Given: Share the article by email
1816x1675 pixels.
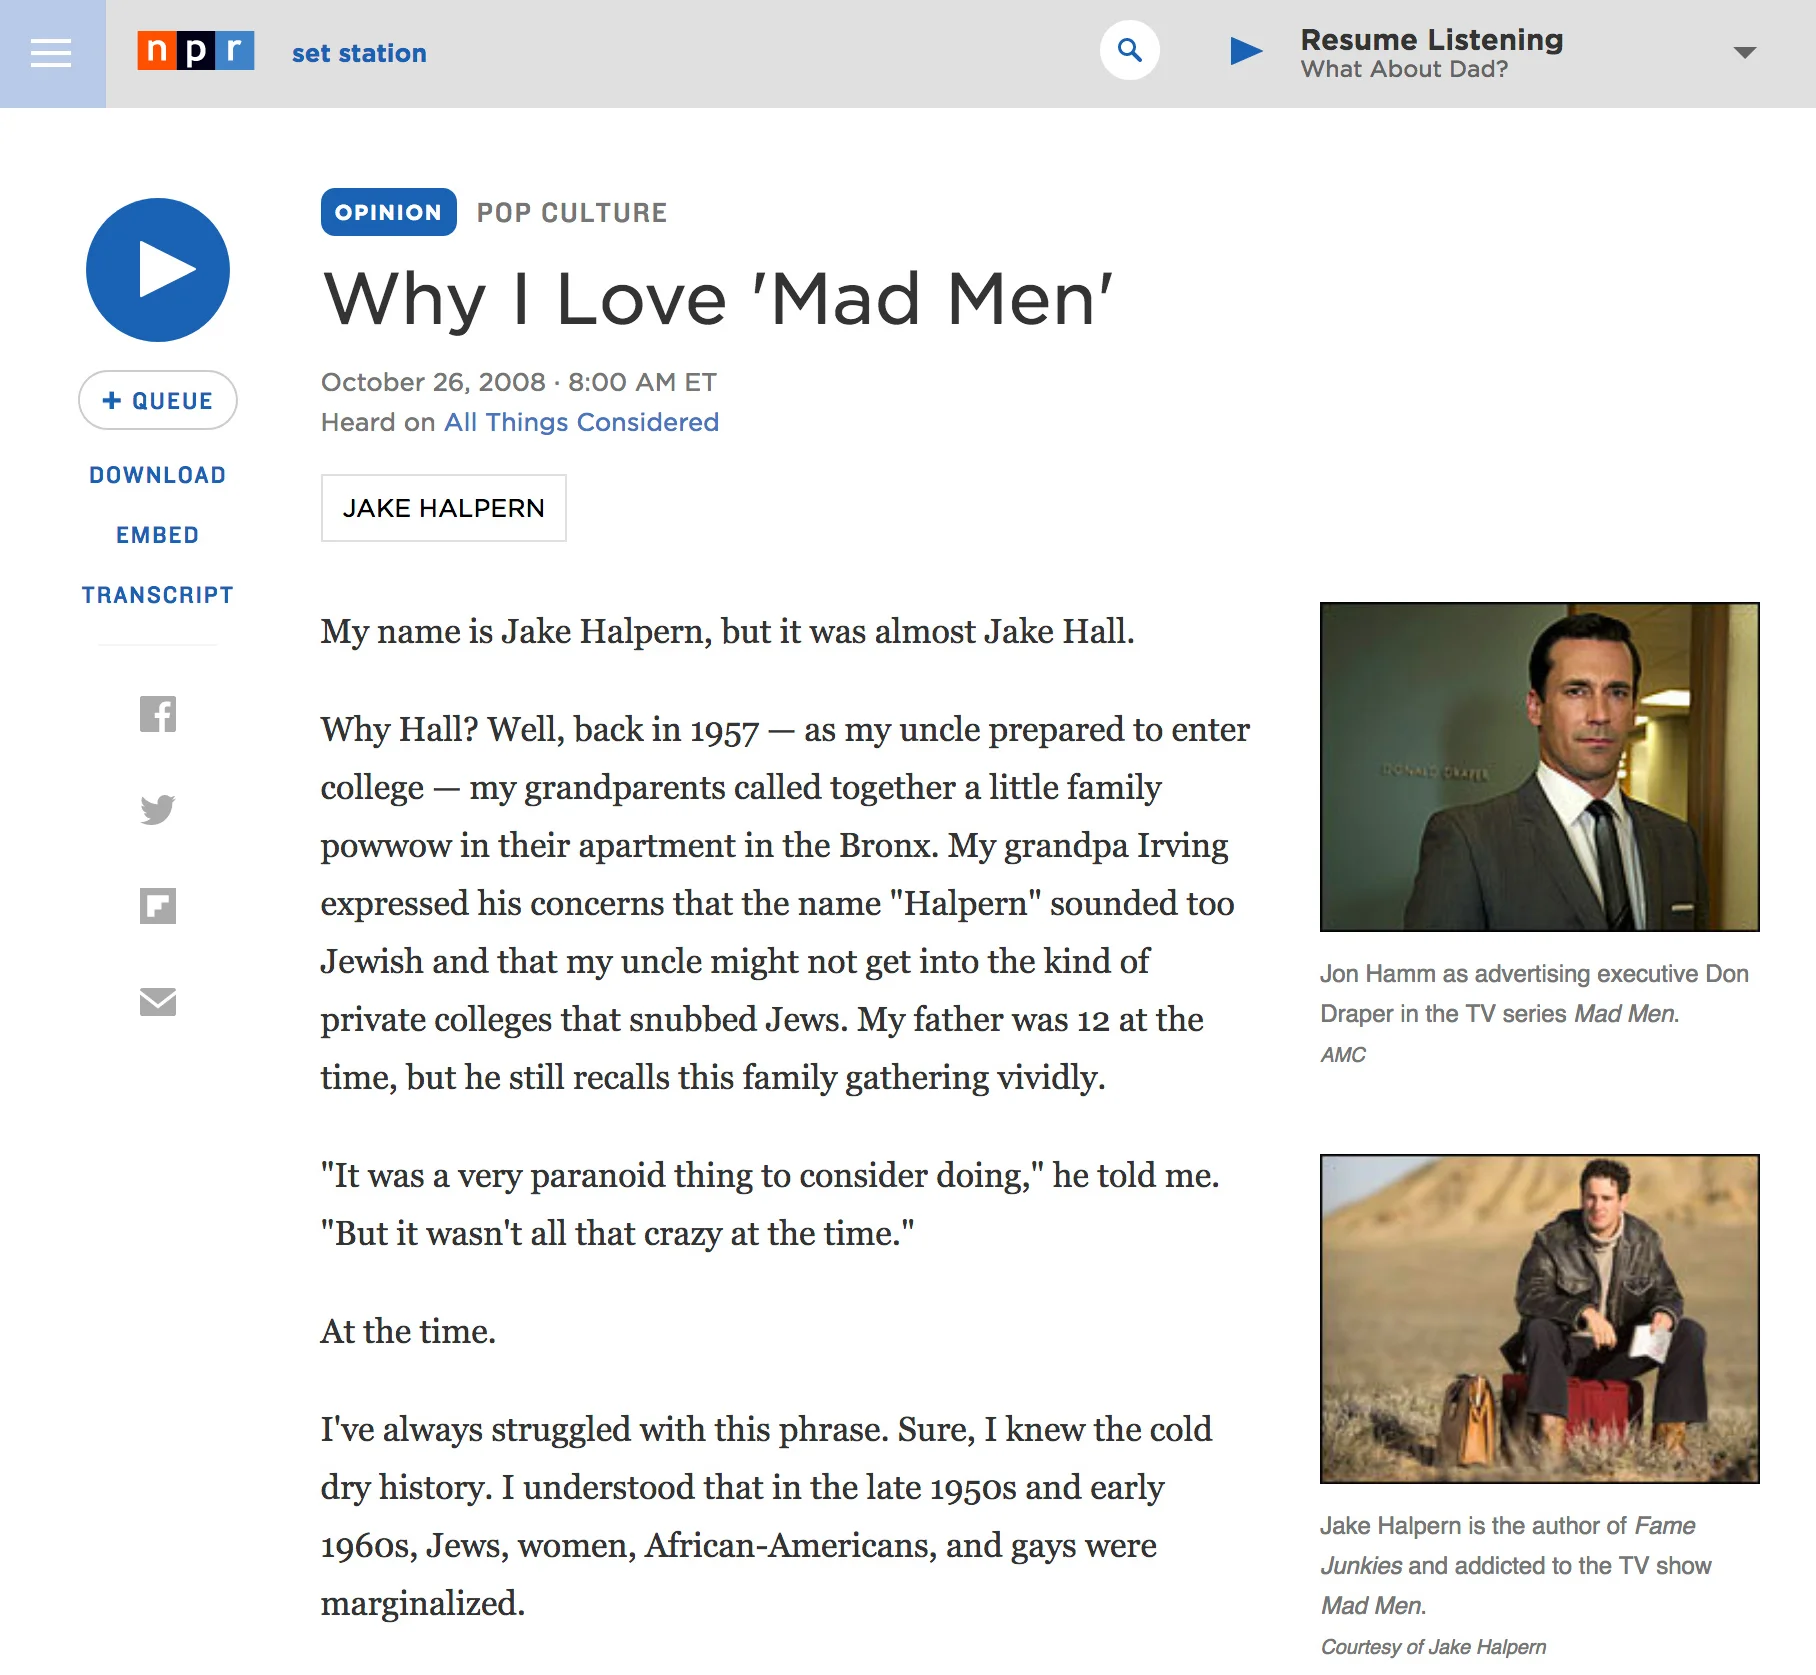Looking at the screenshot, I should tap(158, 1001).
